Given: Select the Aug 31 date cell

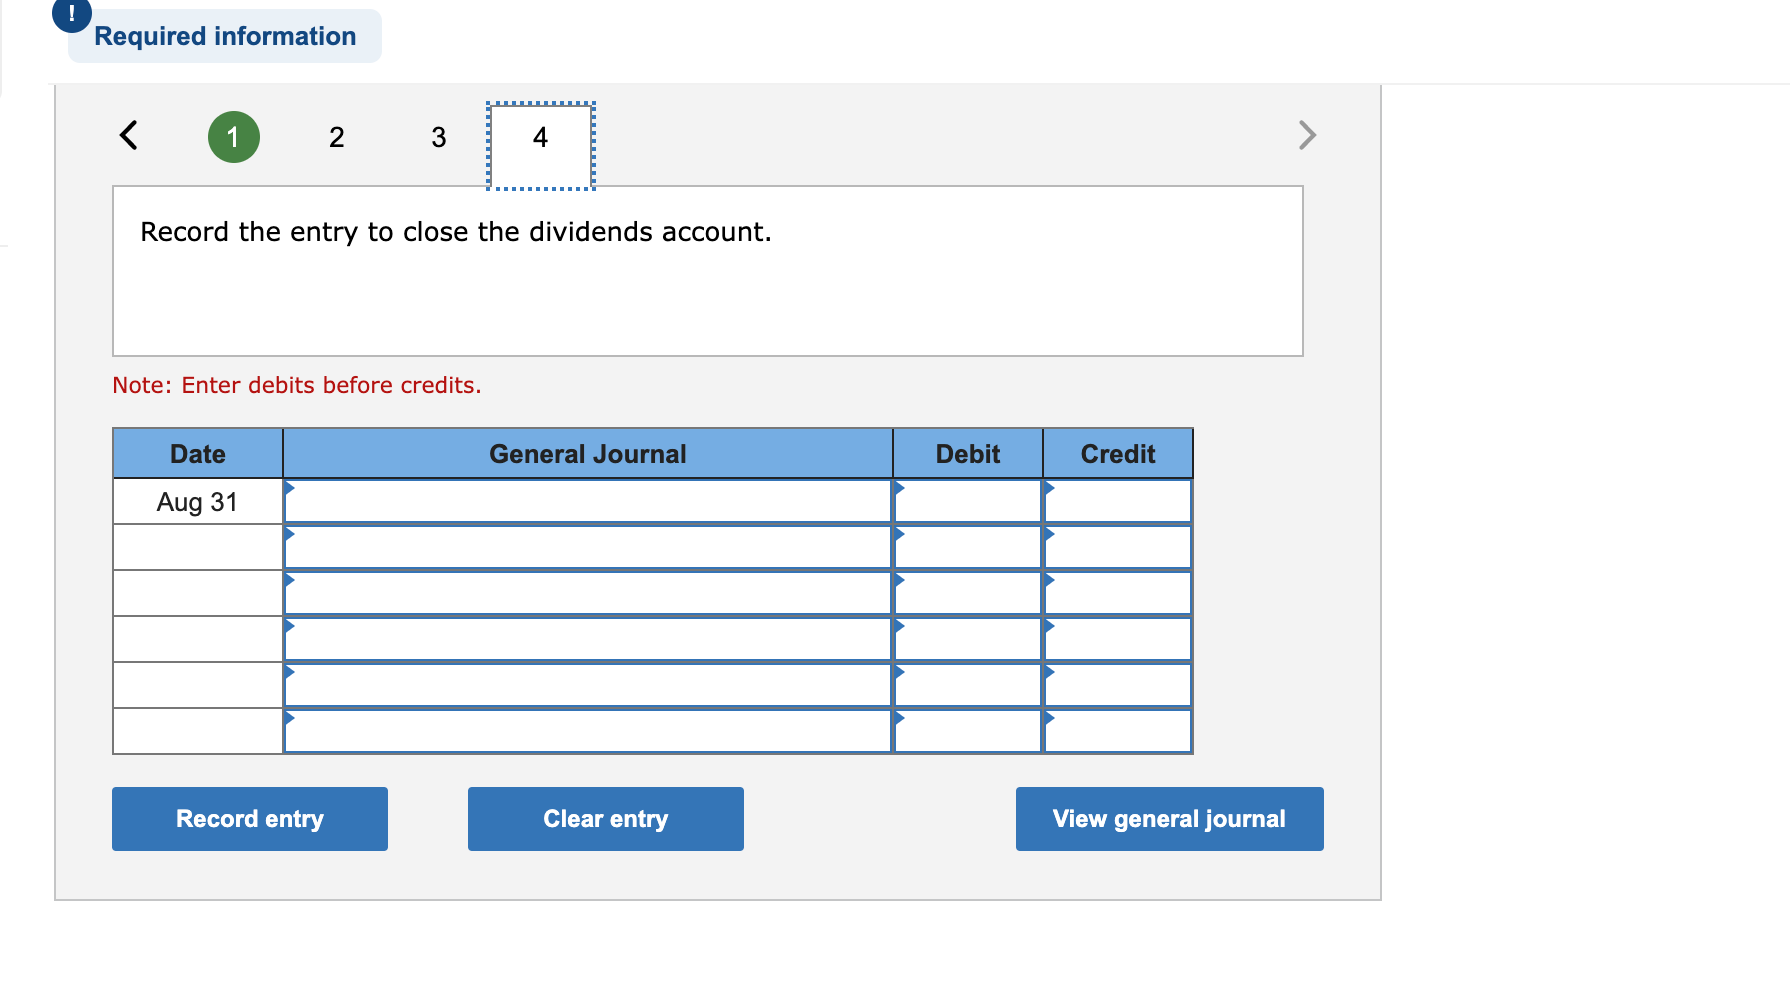Looking at the screenshot, I should (198, 501).
